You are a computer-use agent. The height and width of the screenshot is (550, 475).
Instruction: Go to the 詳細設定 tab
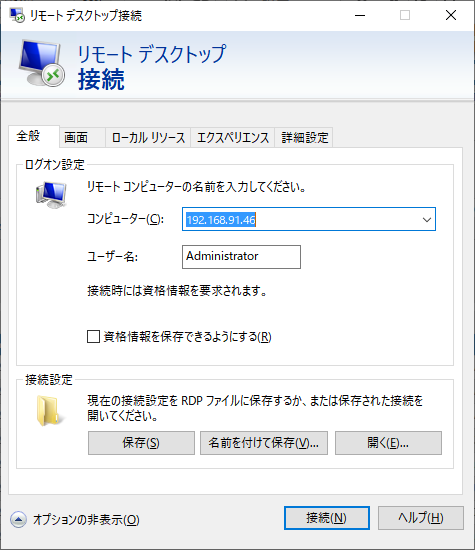point(305,138)
